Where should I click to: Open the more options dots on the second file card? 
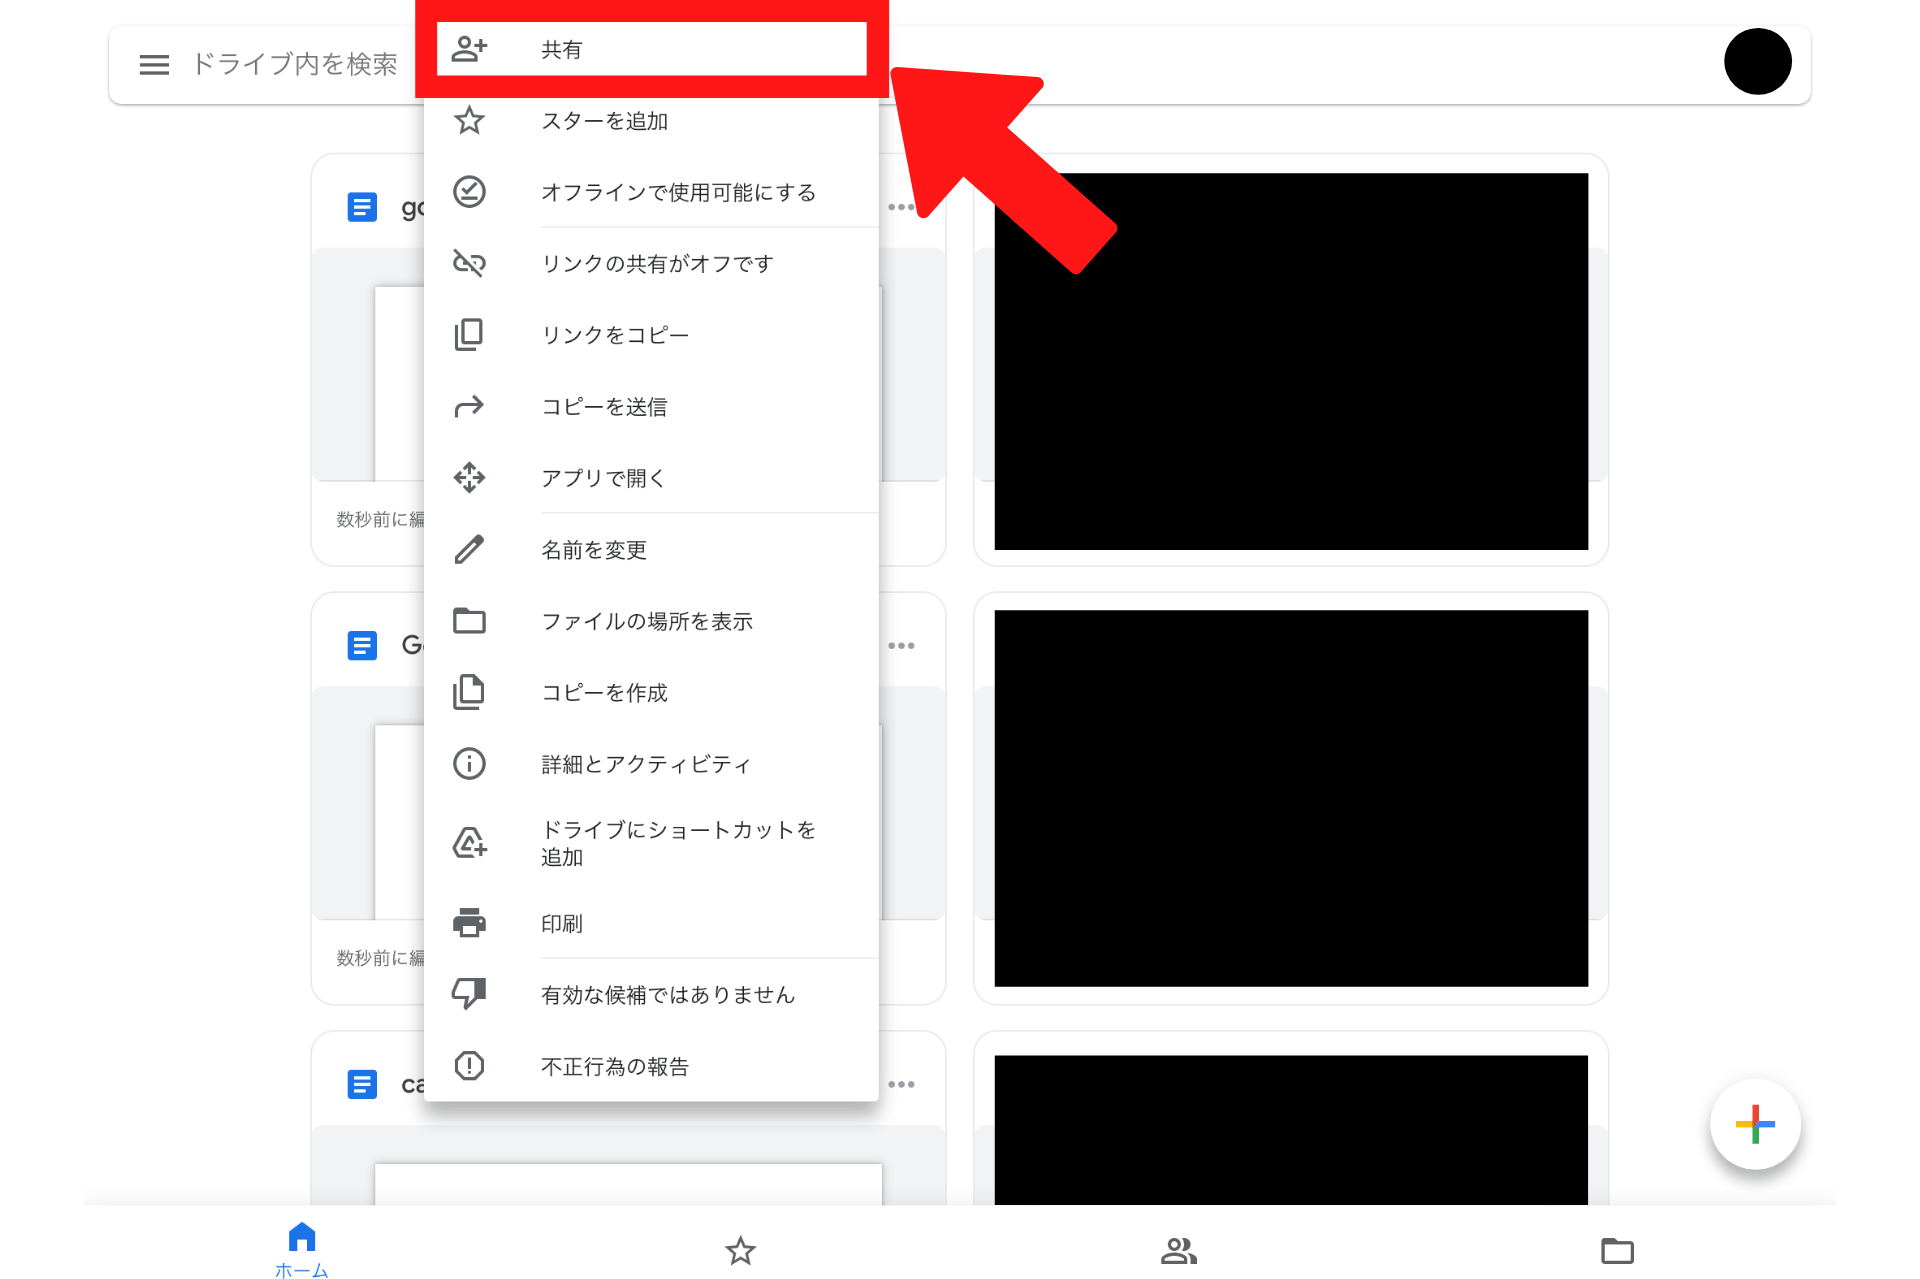click(901, 645)
